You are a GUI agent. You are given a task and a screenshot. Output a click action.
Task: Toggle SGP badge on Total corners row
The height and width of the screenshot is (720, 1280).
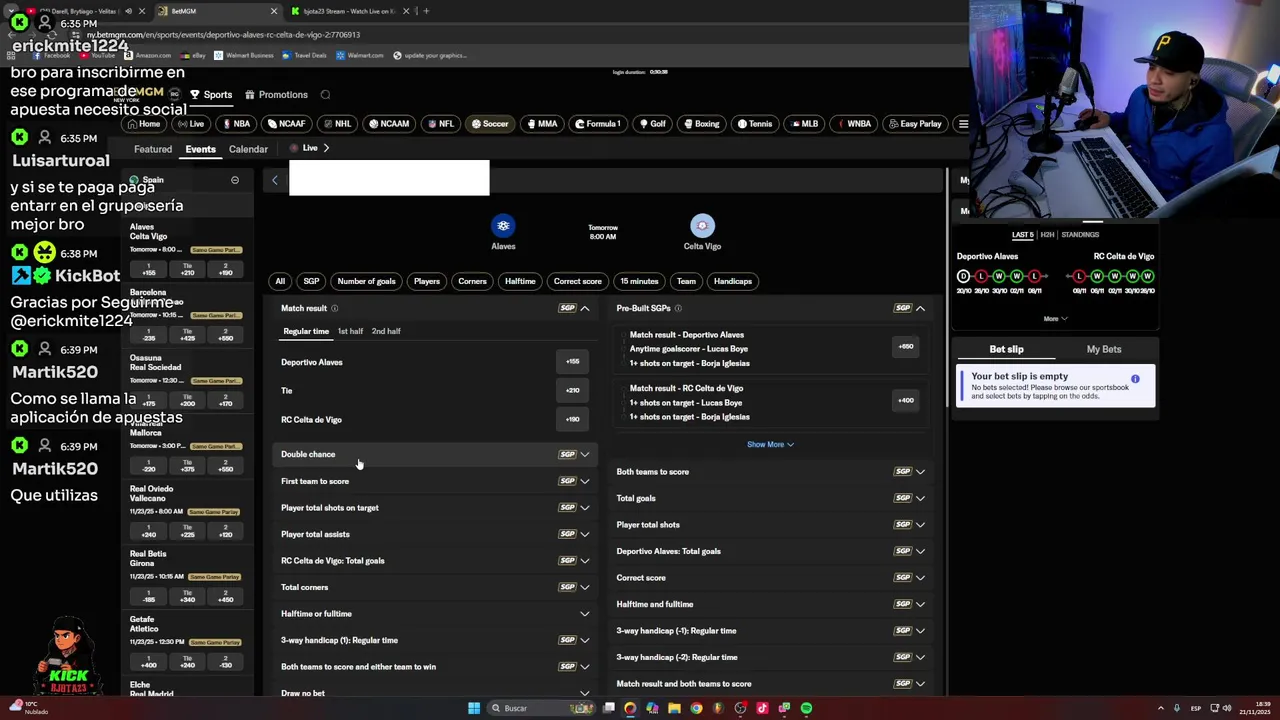coord(567,587)
